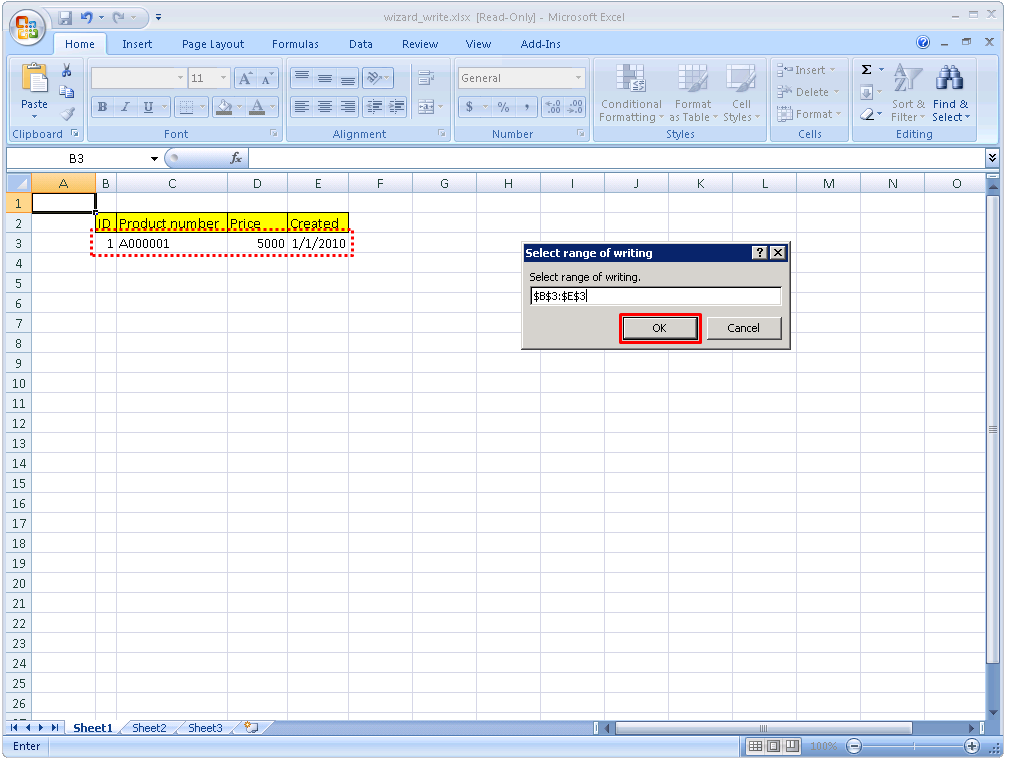Click OK in the Select range dialog
Screen dimensions: 1009x759
(x=659, y=327)
